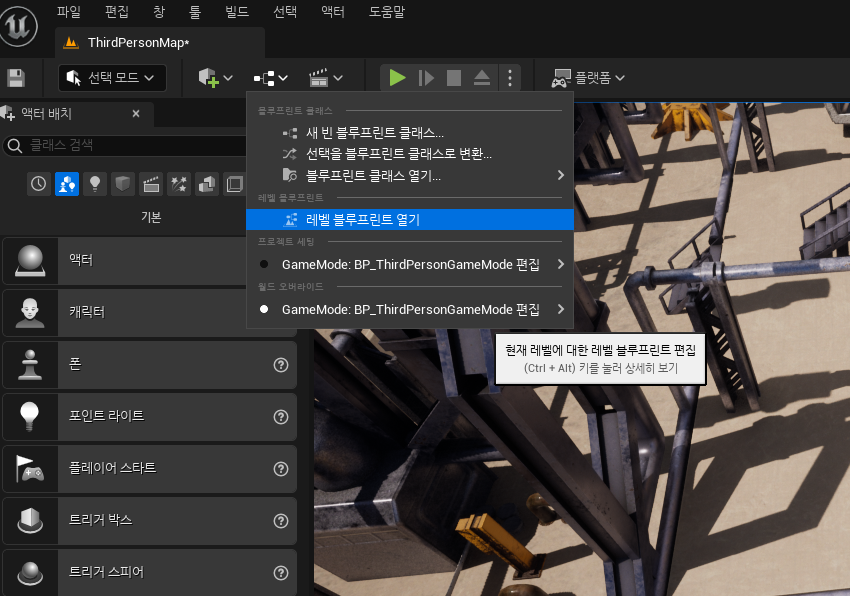Click the 플레이어 스타트 flag thumbnail
The width and height of the screenshot is (850, 596).
[30, 469]
